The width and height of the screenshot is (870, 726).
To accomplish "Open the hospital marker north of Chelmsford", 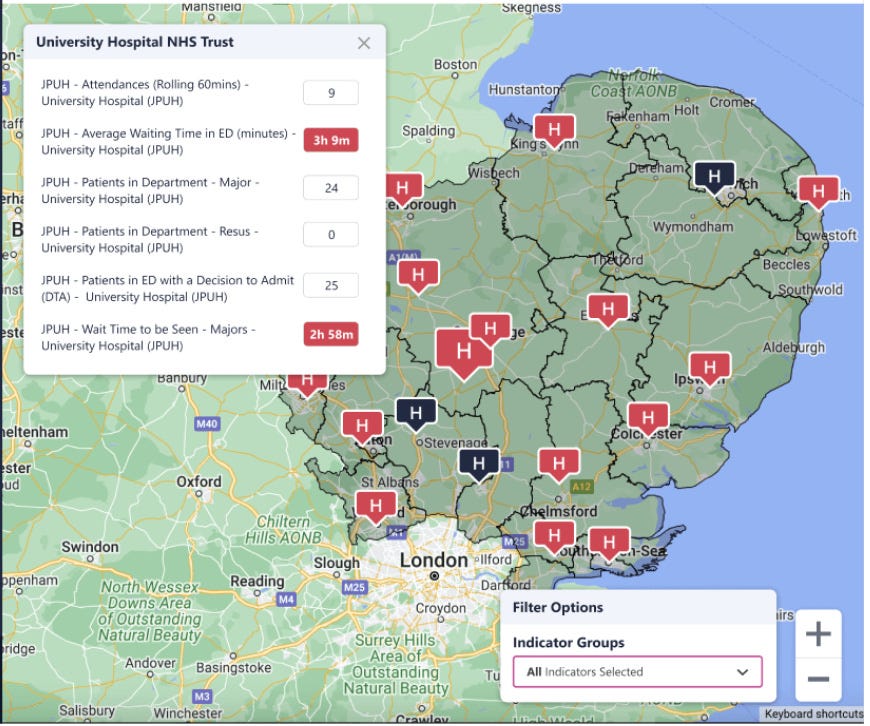I will coord(559,465).
